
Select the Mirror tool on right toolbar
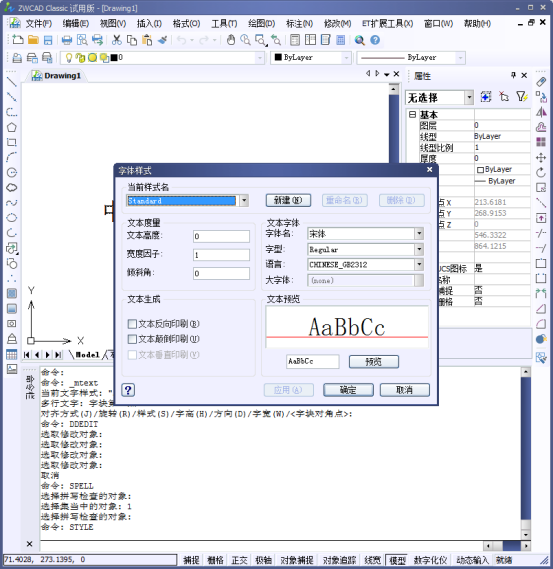[541, 112]
